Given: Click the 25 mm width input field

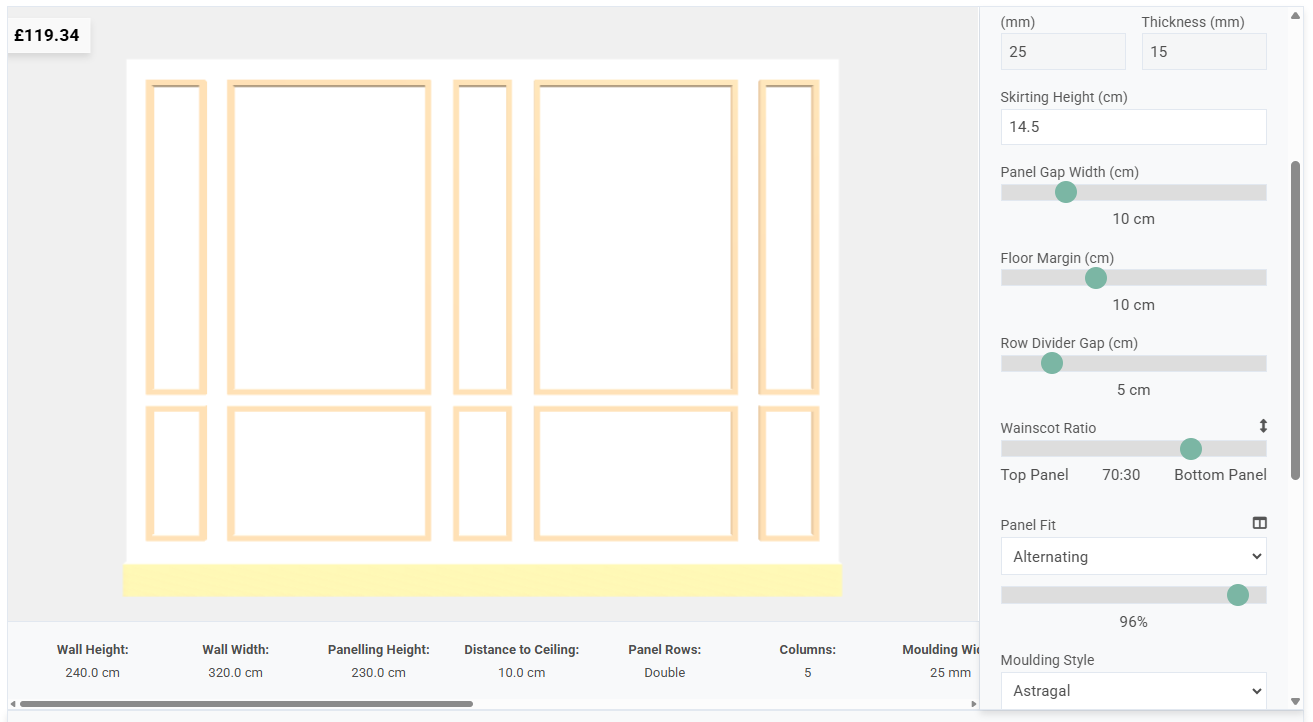Looking at the screenshot, I should tap(1062, 51).
